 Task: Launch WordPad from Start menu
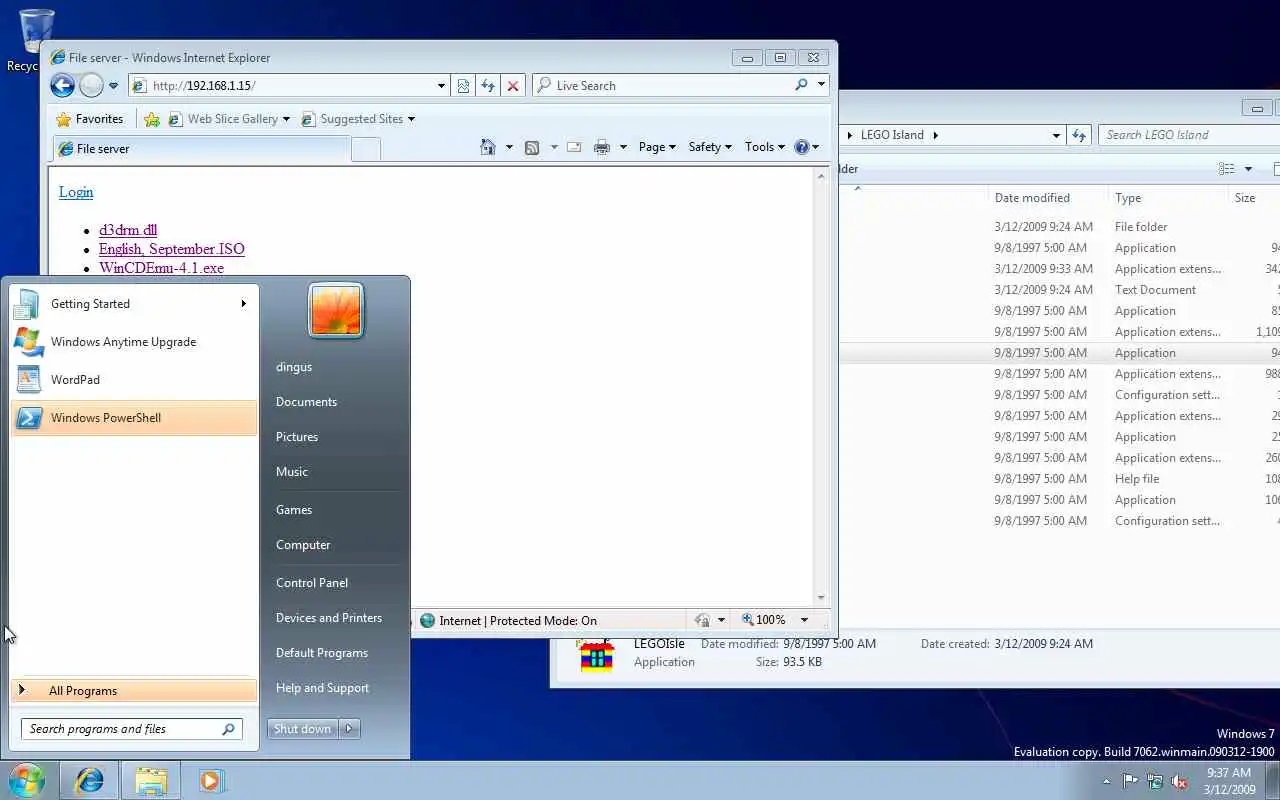(x=134, y=380)
